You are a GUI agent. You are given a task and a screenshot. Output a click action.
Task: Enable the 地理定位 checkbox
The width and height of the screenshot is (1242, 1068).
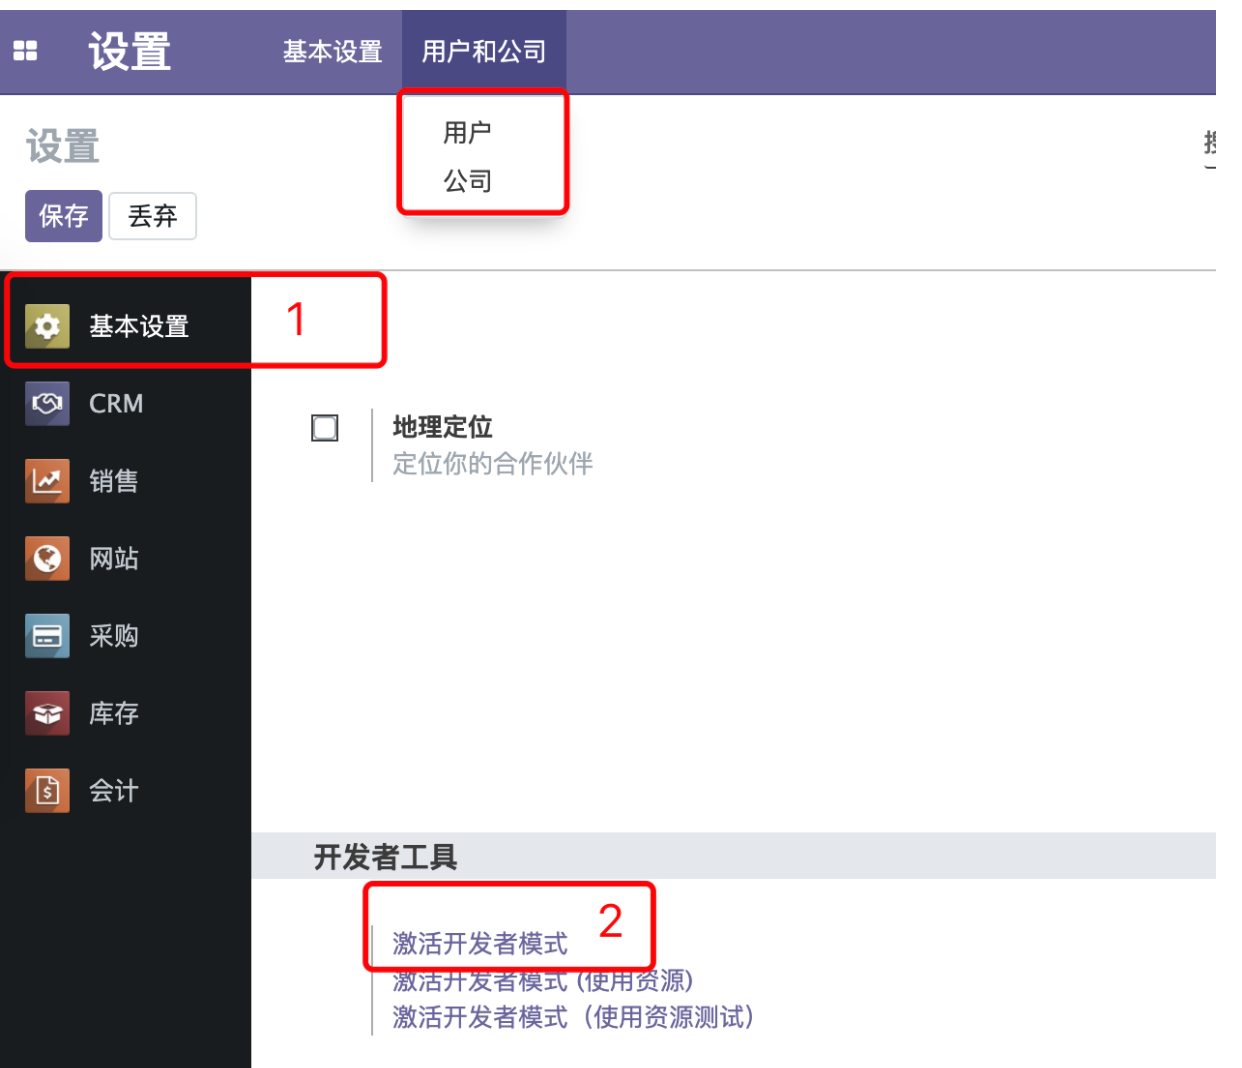click(325, 428)
